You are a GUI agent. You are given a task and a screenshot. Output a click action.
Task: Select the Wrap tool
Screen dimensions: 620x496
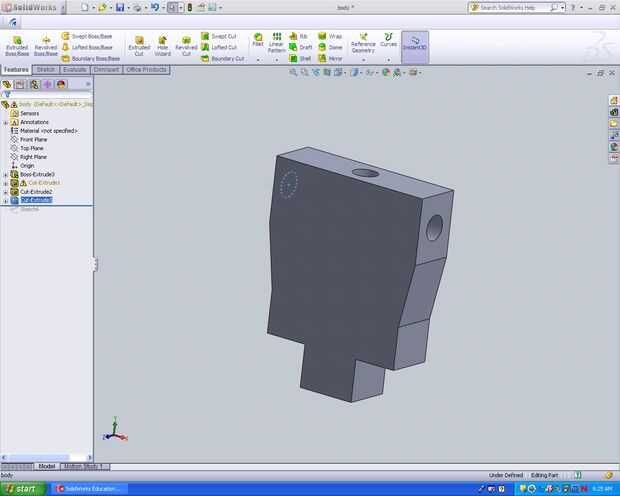330,36
